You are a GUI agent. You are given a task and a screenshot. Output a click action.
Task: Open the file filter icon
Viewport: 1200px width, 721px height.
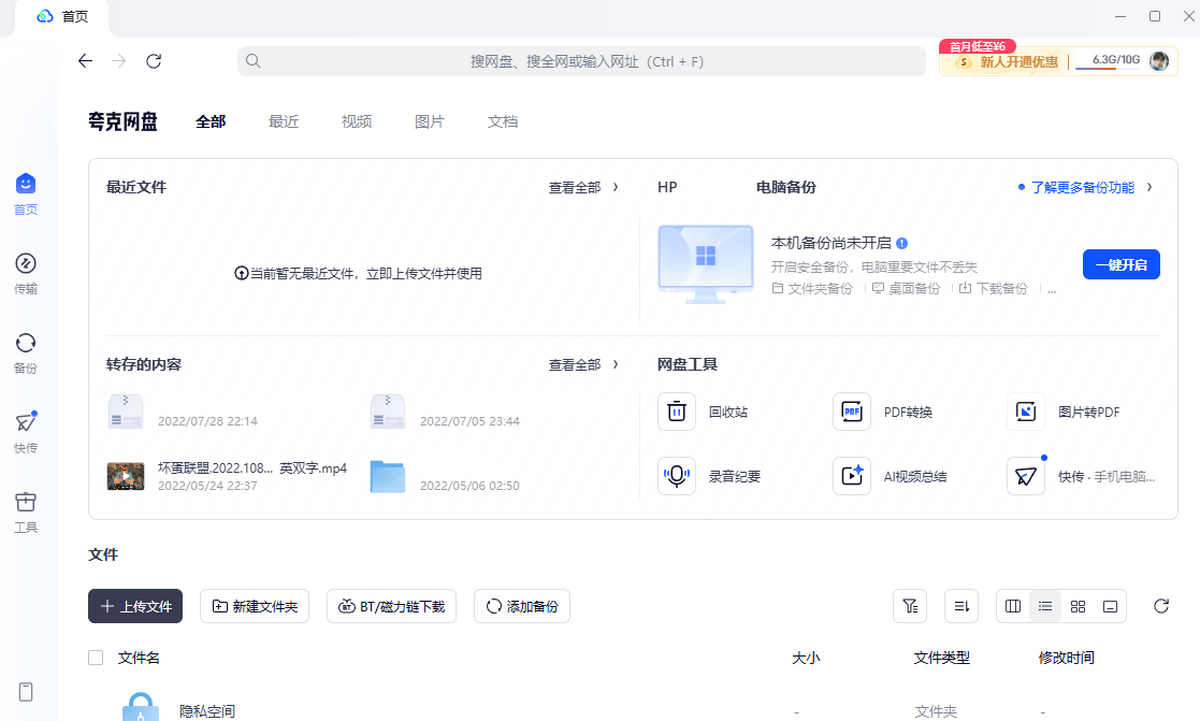(x=910, y=606)
